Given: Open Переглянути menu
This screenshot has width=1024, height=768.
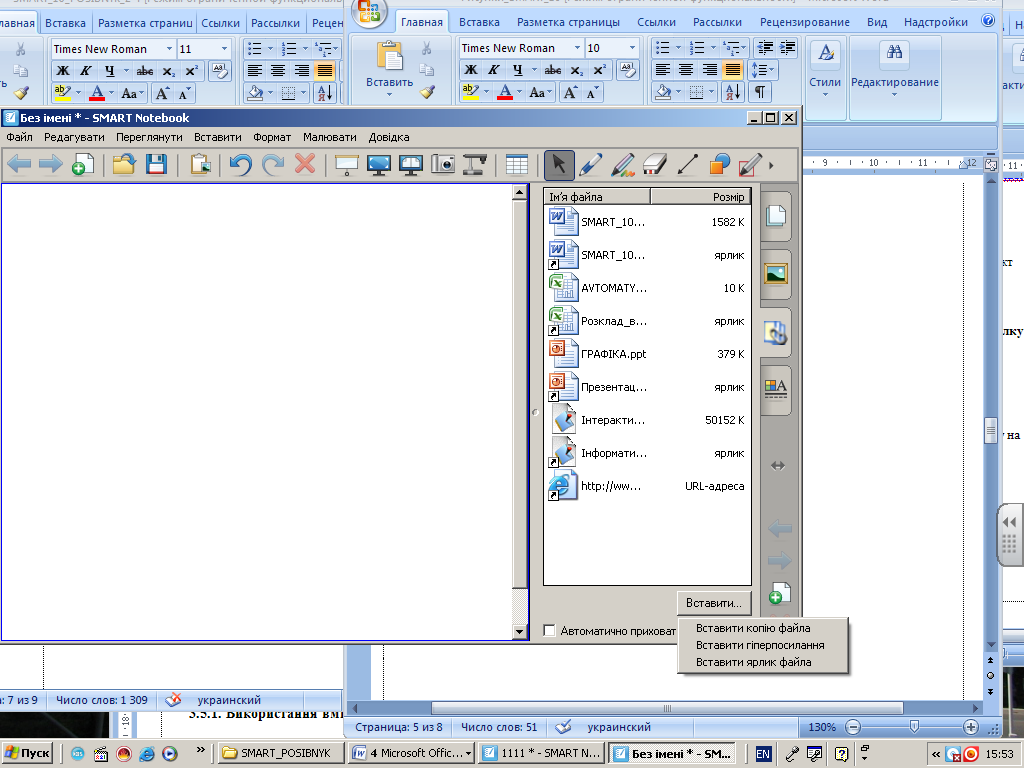Looking at the screenshot, I should (149, 137).
